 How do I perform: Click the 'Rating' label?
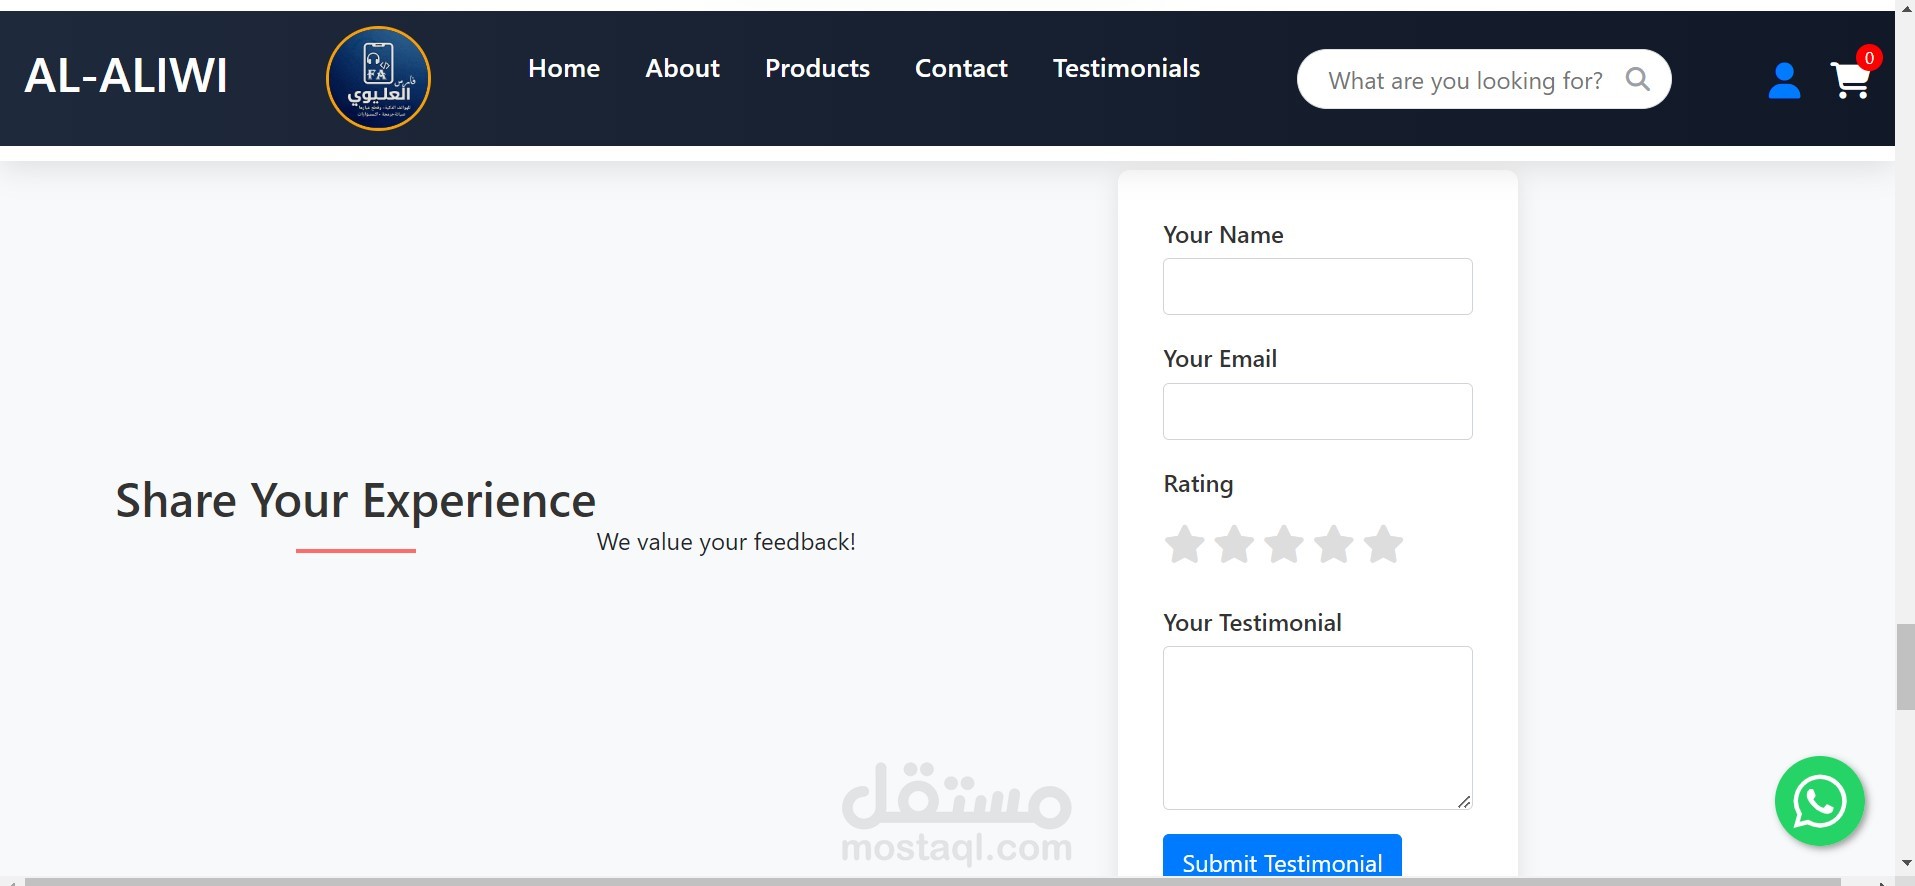1198,484
